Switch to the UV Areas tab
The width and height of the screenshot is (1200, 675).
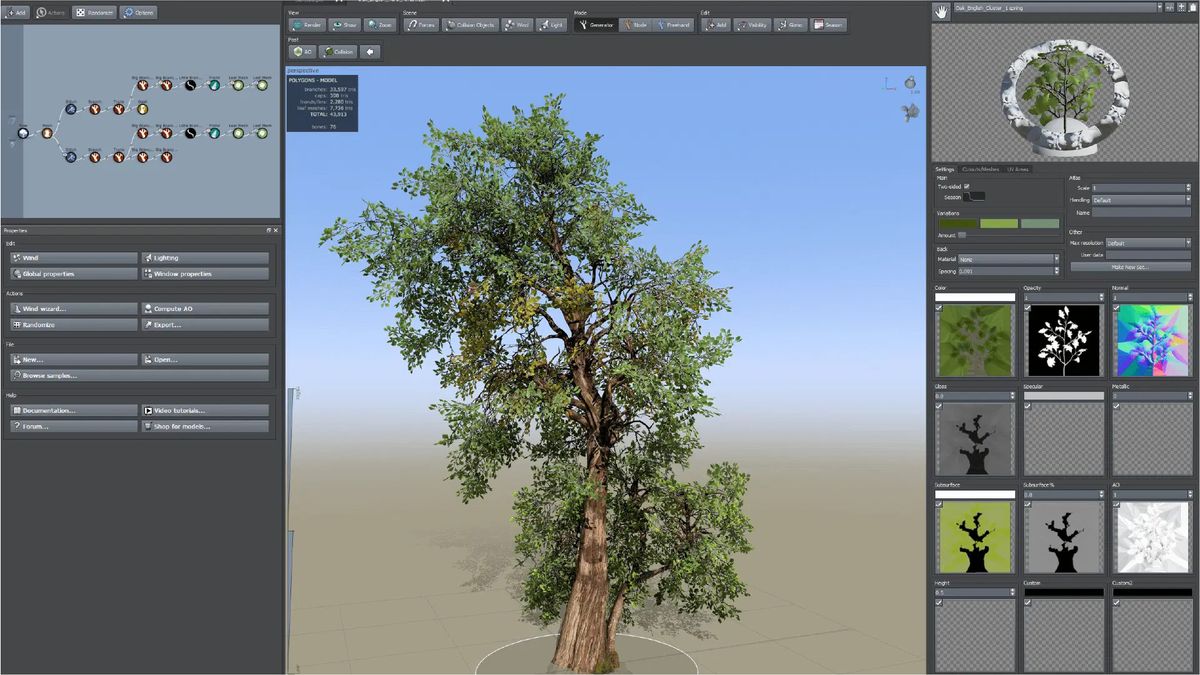pos(1018,169)
